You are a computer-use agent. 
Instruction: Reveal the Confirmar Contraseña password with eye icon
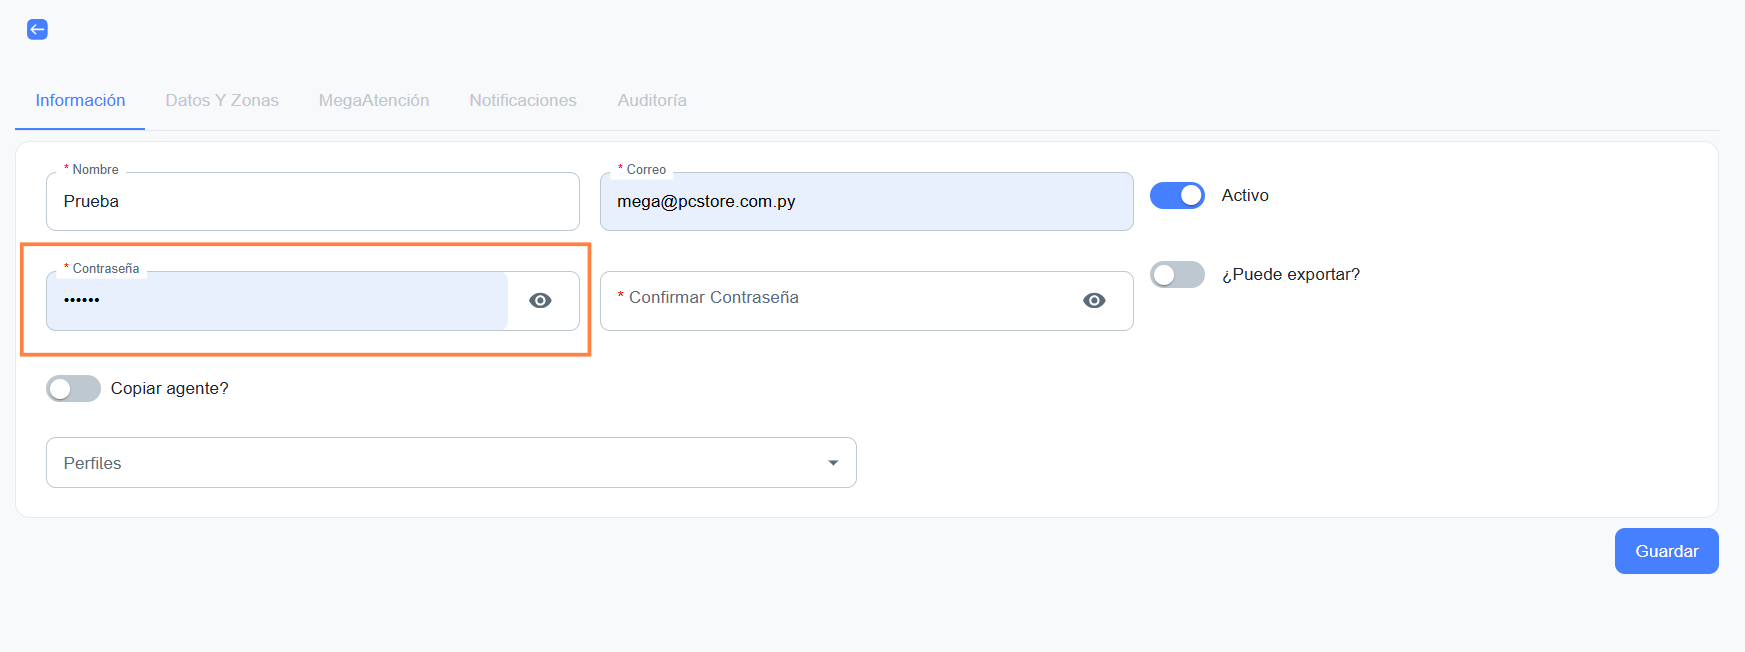click(x=1094, y=301)
